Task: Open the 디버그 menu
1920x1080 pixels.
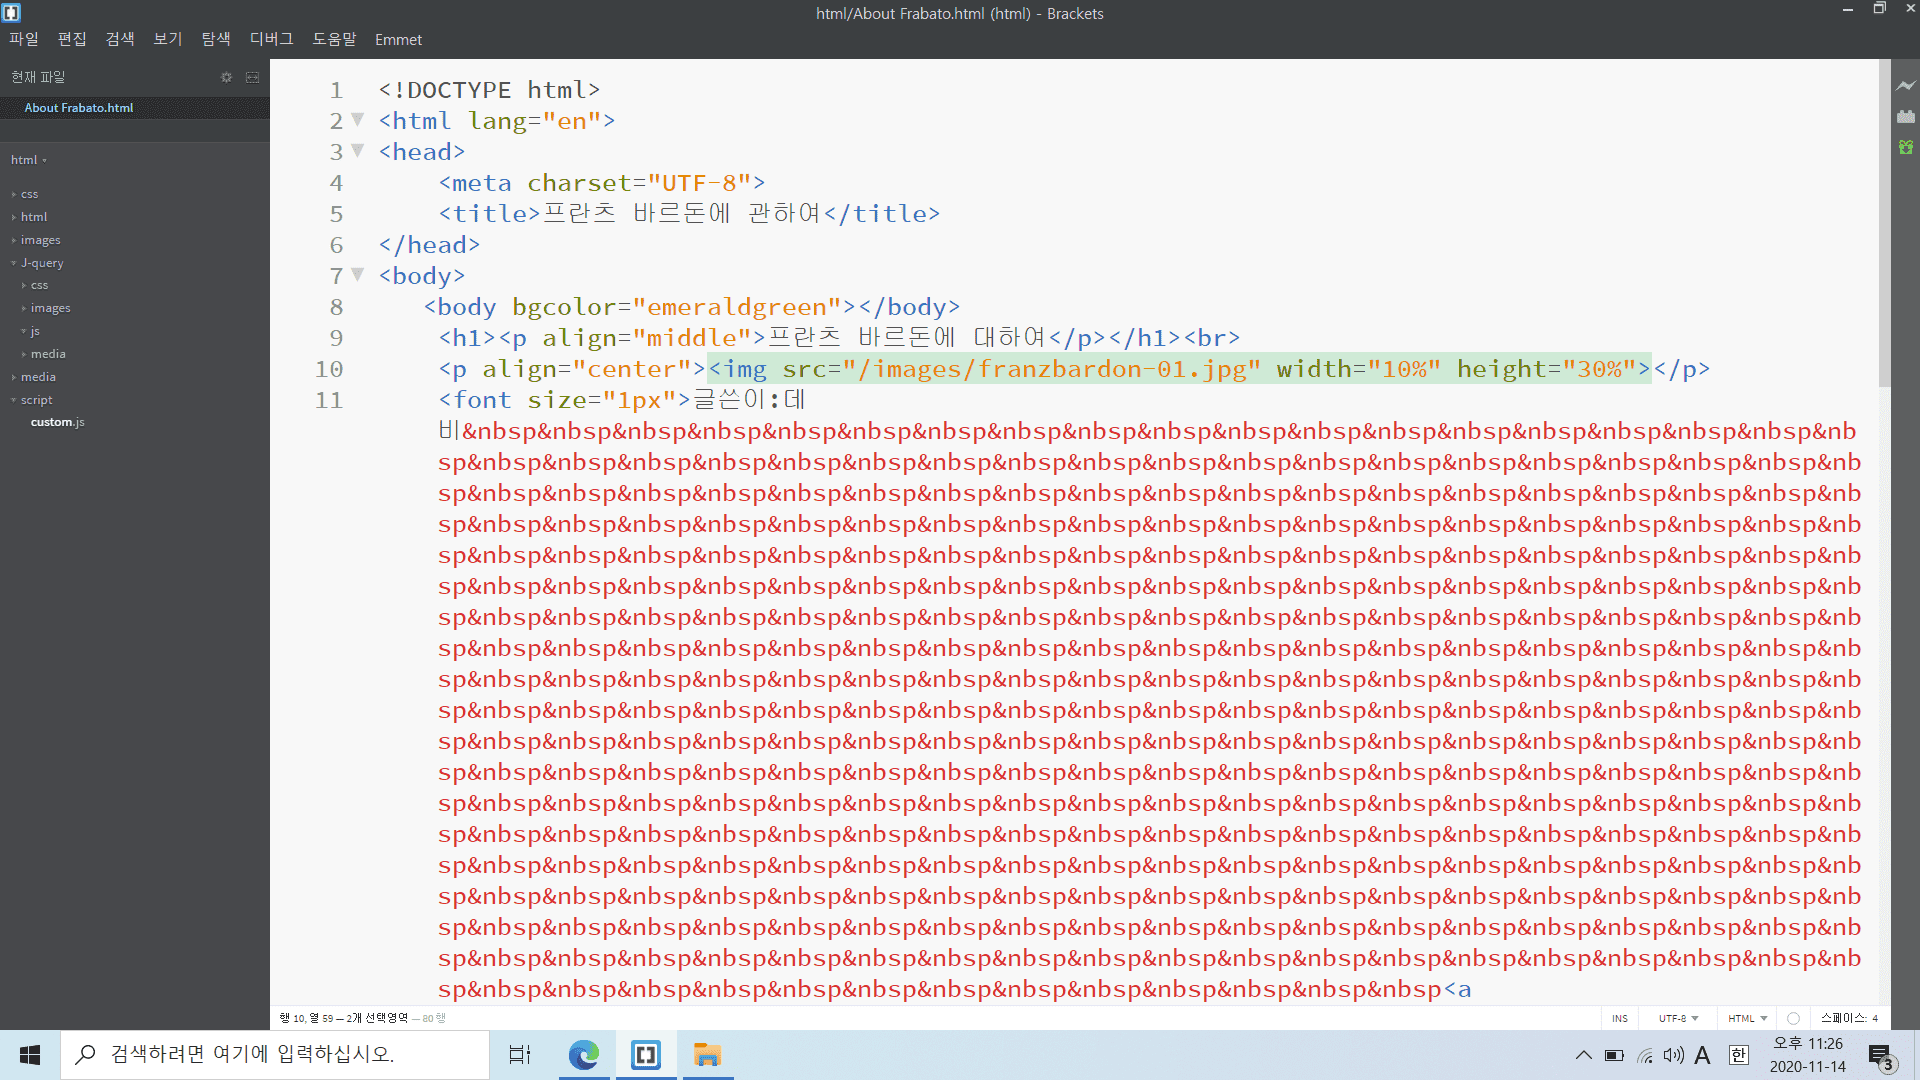Action: point(271,39)
